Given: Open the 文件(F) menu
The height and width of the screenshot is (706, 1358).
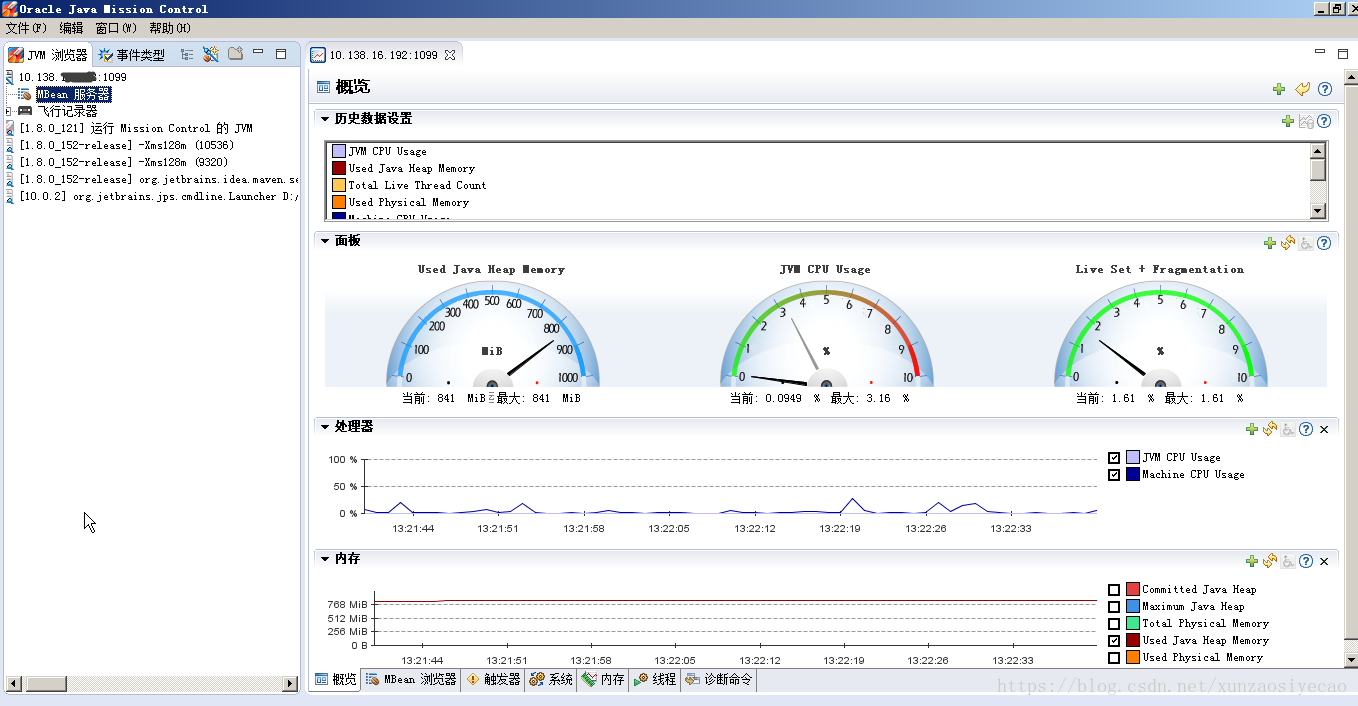Looking at the screenshot, I should [x=26, y=28].
